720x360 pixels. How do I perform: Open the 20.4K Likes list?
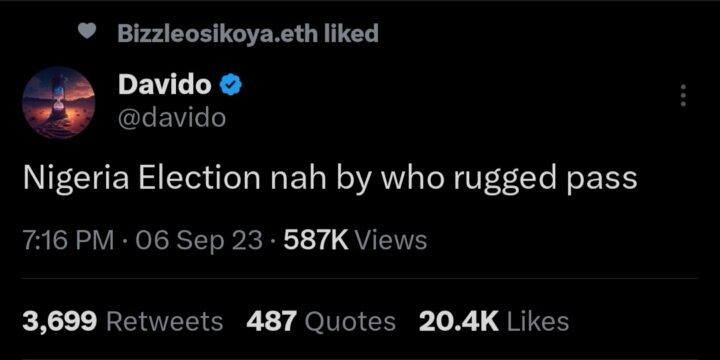pyautogui.click(x=494, y=321)
